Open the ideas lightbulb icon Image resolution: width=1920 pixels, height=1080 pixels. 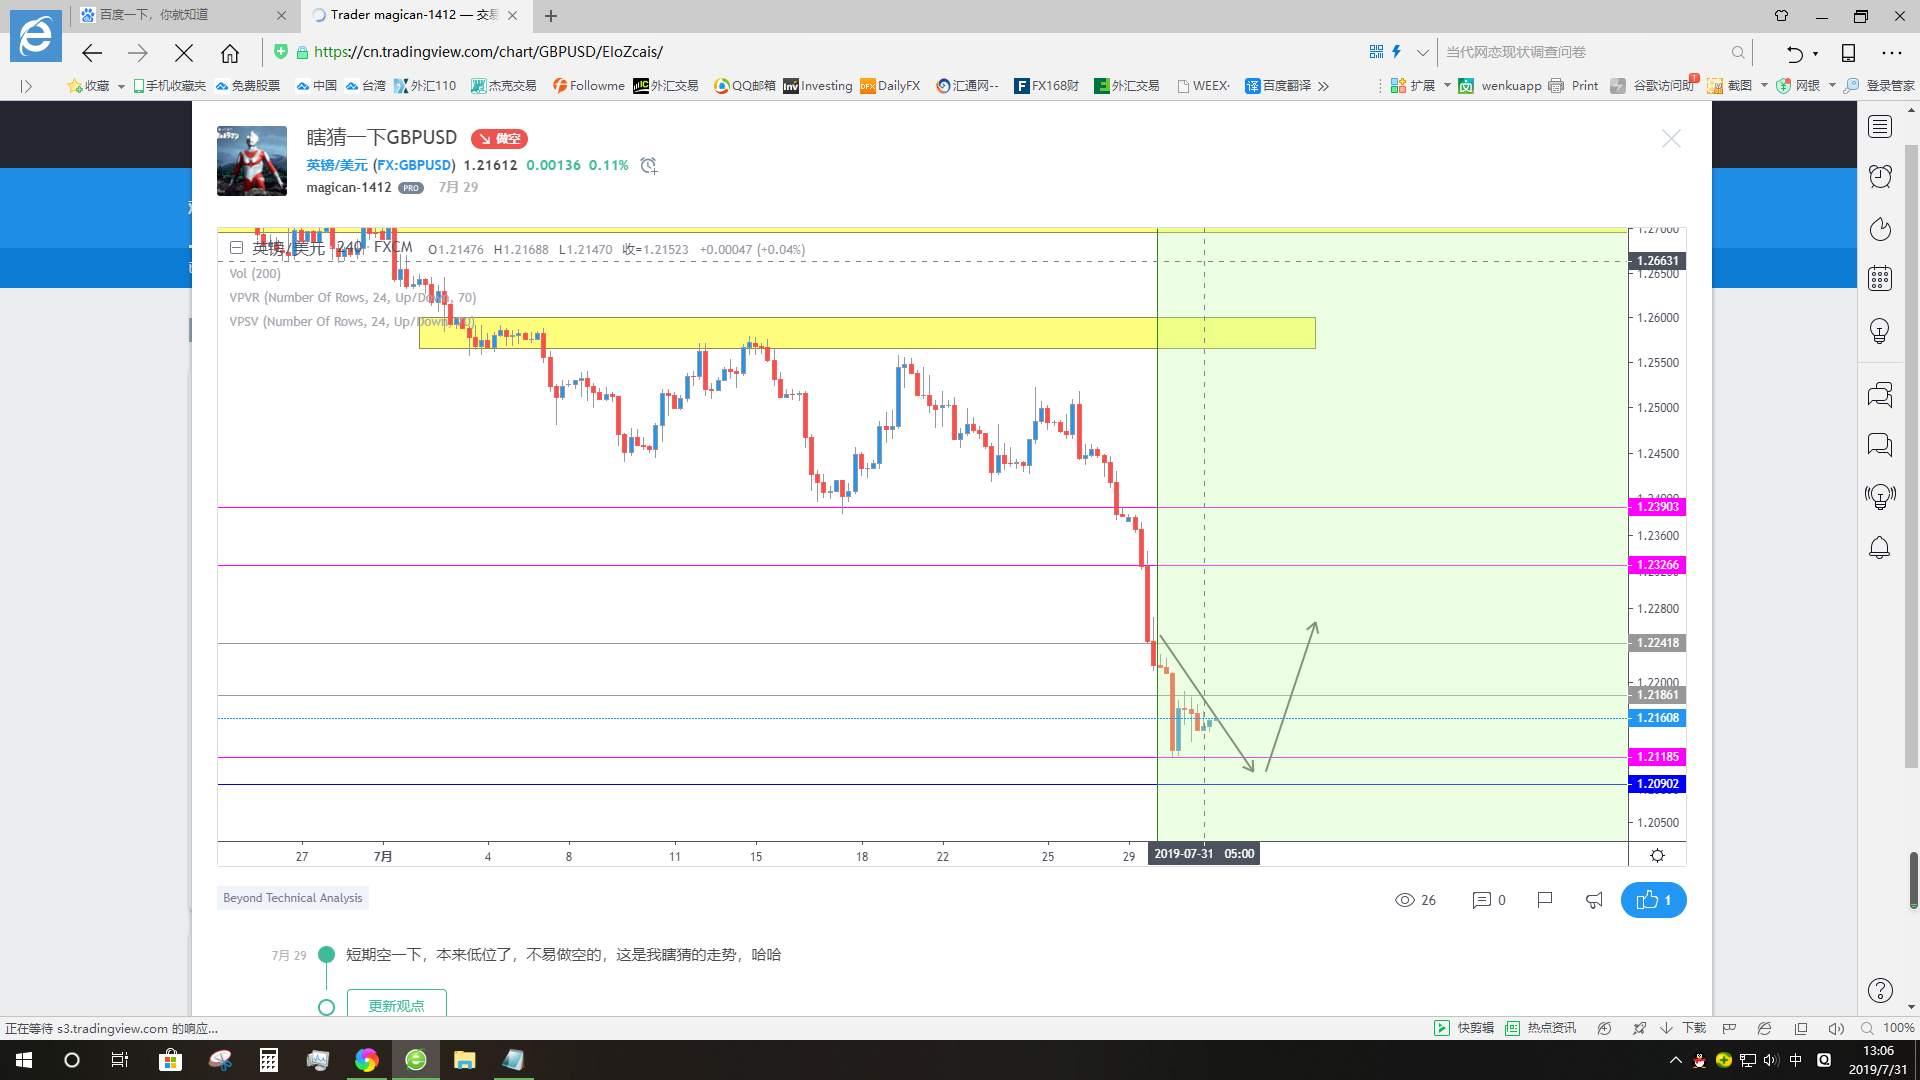[1880, 331]
